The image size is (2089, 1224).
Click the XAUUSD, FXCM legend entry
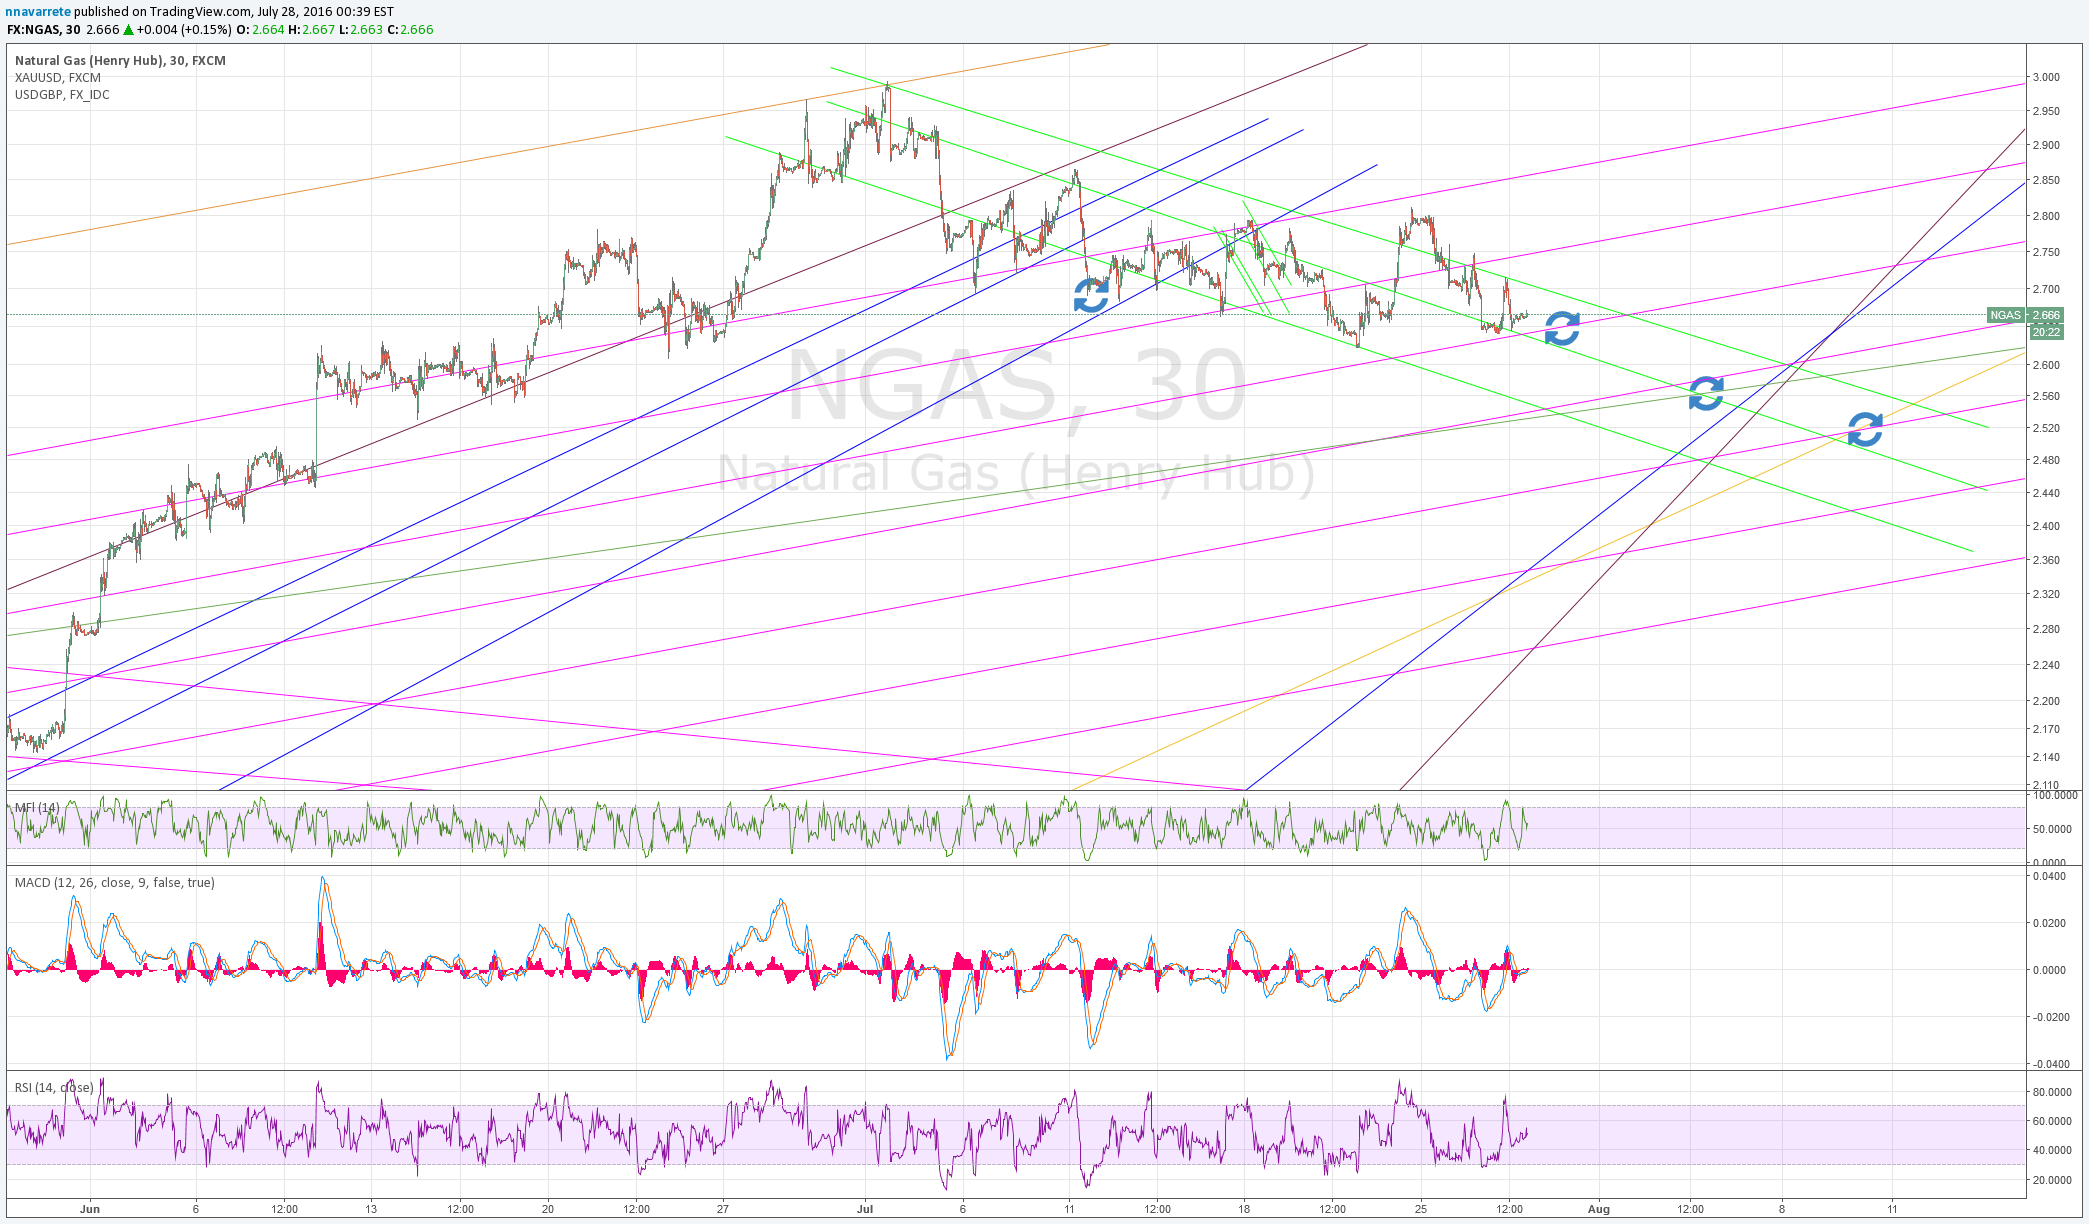[58, 77]
